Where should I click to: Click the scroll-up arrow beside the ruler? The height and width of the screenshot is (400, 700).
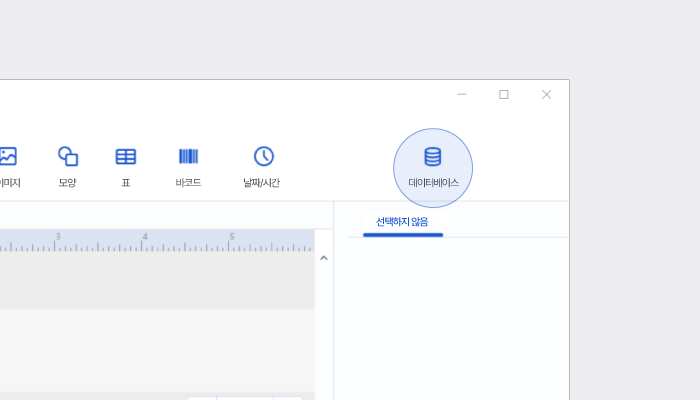point(324,258)
